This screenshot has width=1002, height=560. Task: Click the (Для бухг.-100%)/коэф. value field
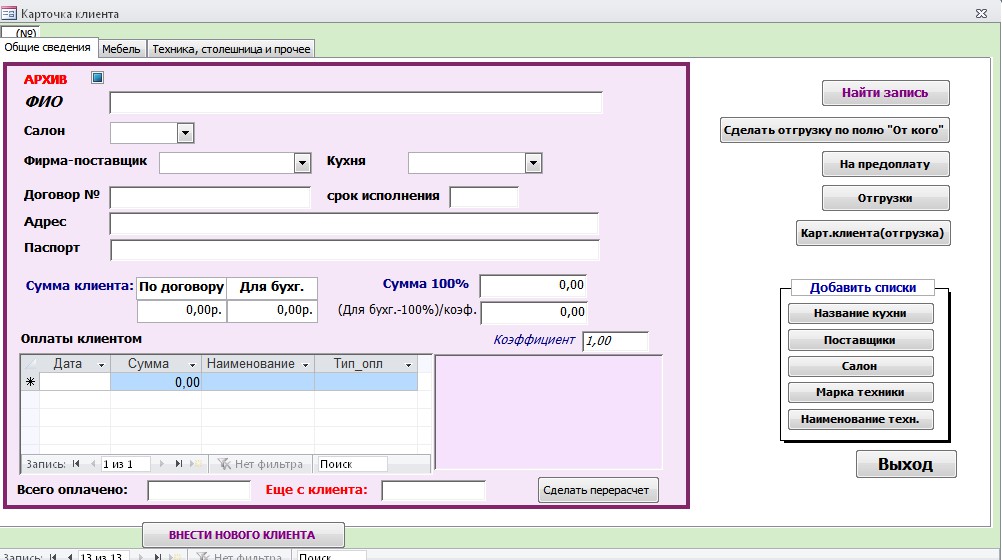click(x=534, y=312)
